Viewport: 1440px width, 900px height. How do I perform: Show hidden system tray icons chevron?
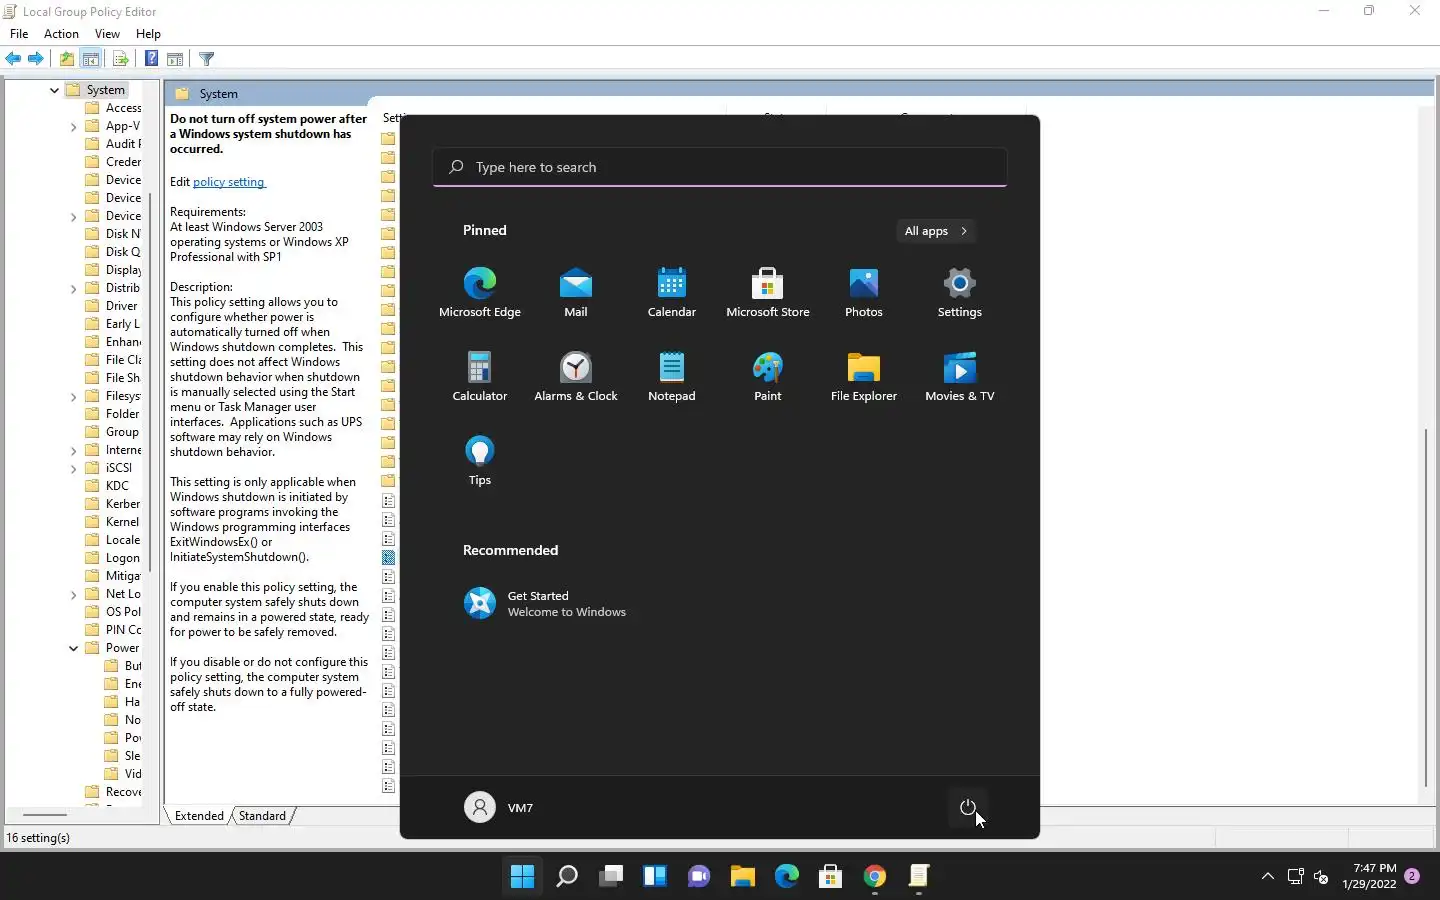[x=1267, y=876]
